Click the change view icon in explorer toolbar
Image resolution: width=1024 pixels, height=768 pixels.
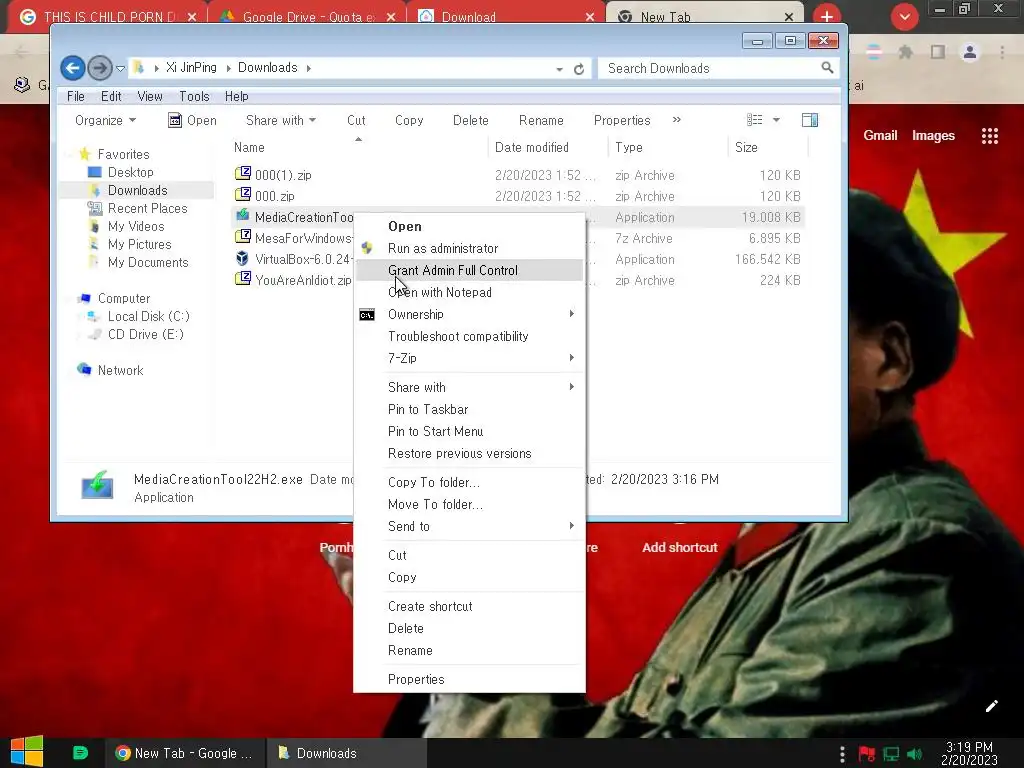755,120
